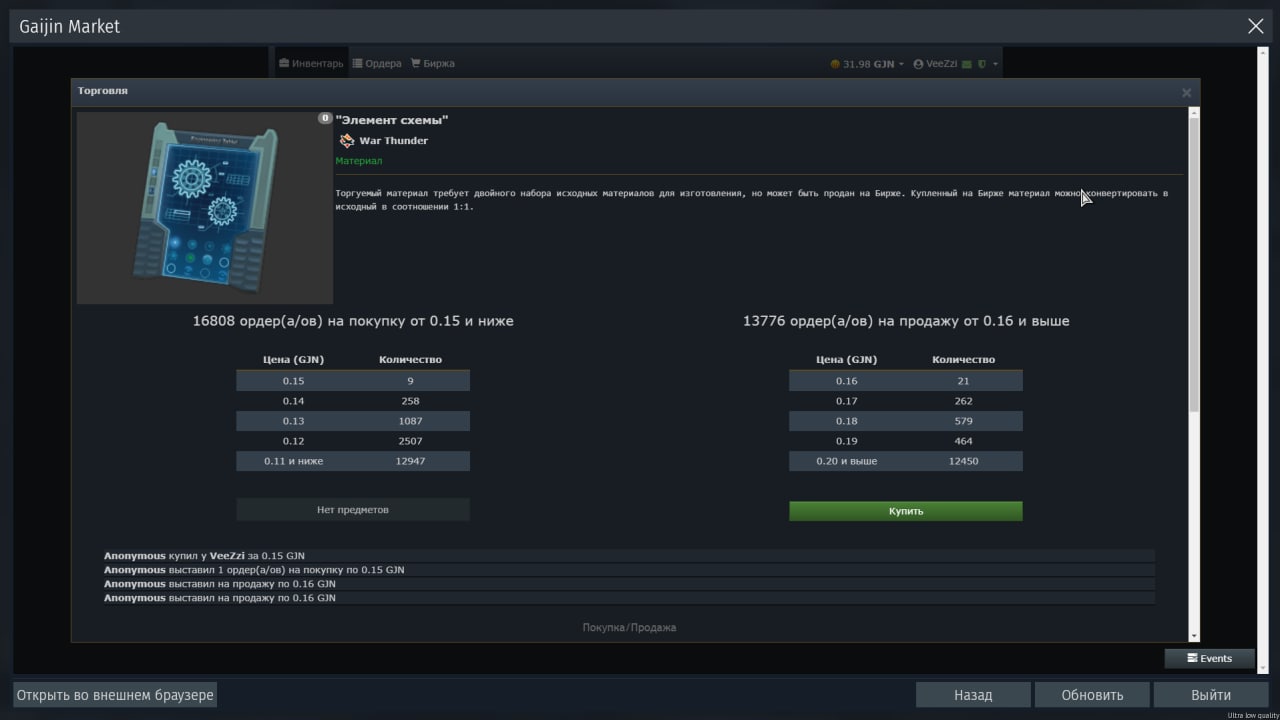Image resolution: width=1280 pixels, height=720 pixels.
Task: Click the 'выставил 1 ордер(а/ов)' log entry
Action: 629,570
